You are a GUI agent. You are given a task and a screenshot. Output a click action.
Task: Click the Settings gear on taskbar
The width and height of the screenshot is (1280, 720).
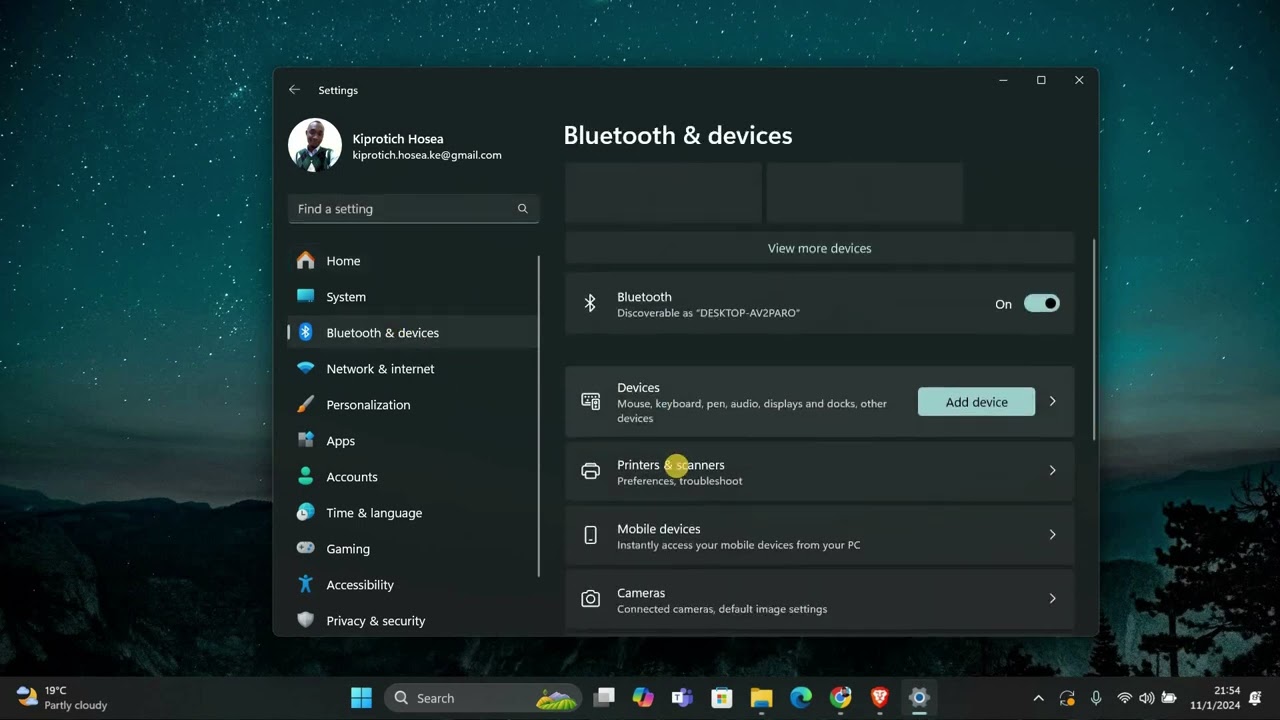pos(919,698)
